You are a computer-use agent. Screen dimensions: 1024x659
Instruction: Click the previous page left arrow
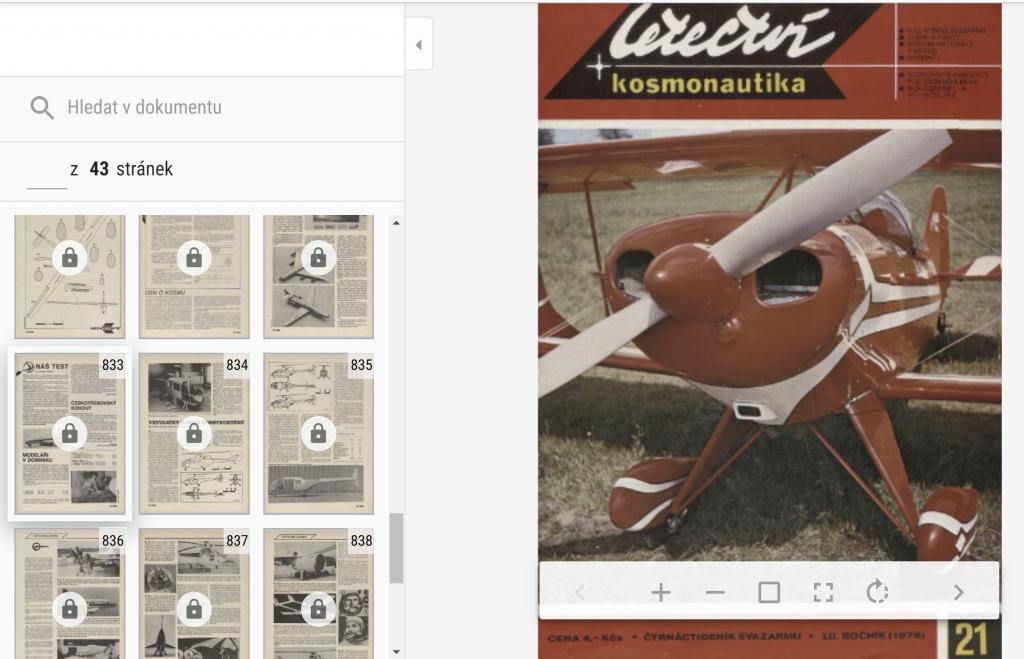(580, 593)
